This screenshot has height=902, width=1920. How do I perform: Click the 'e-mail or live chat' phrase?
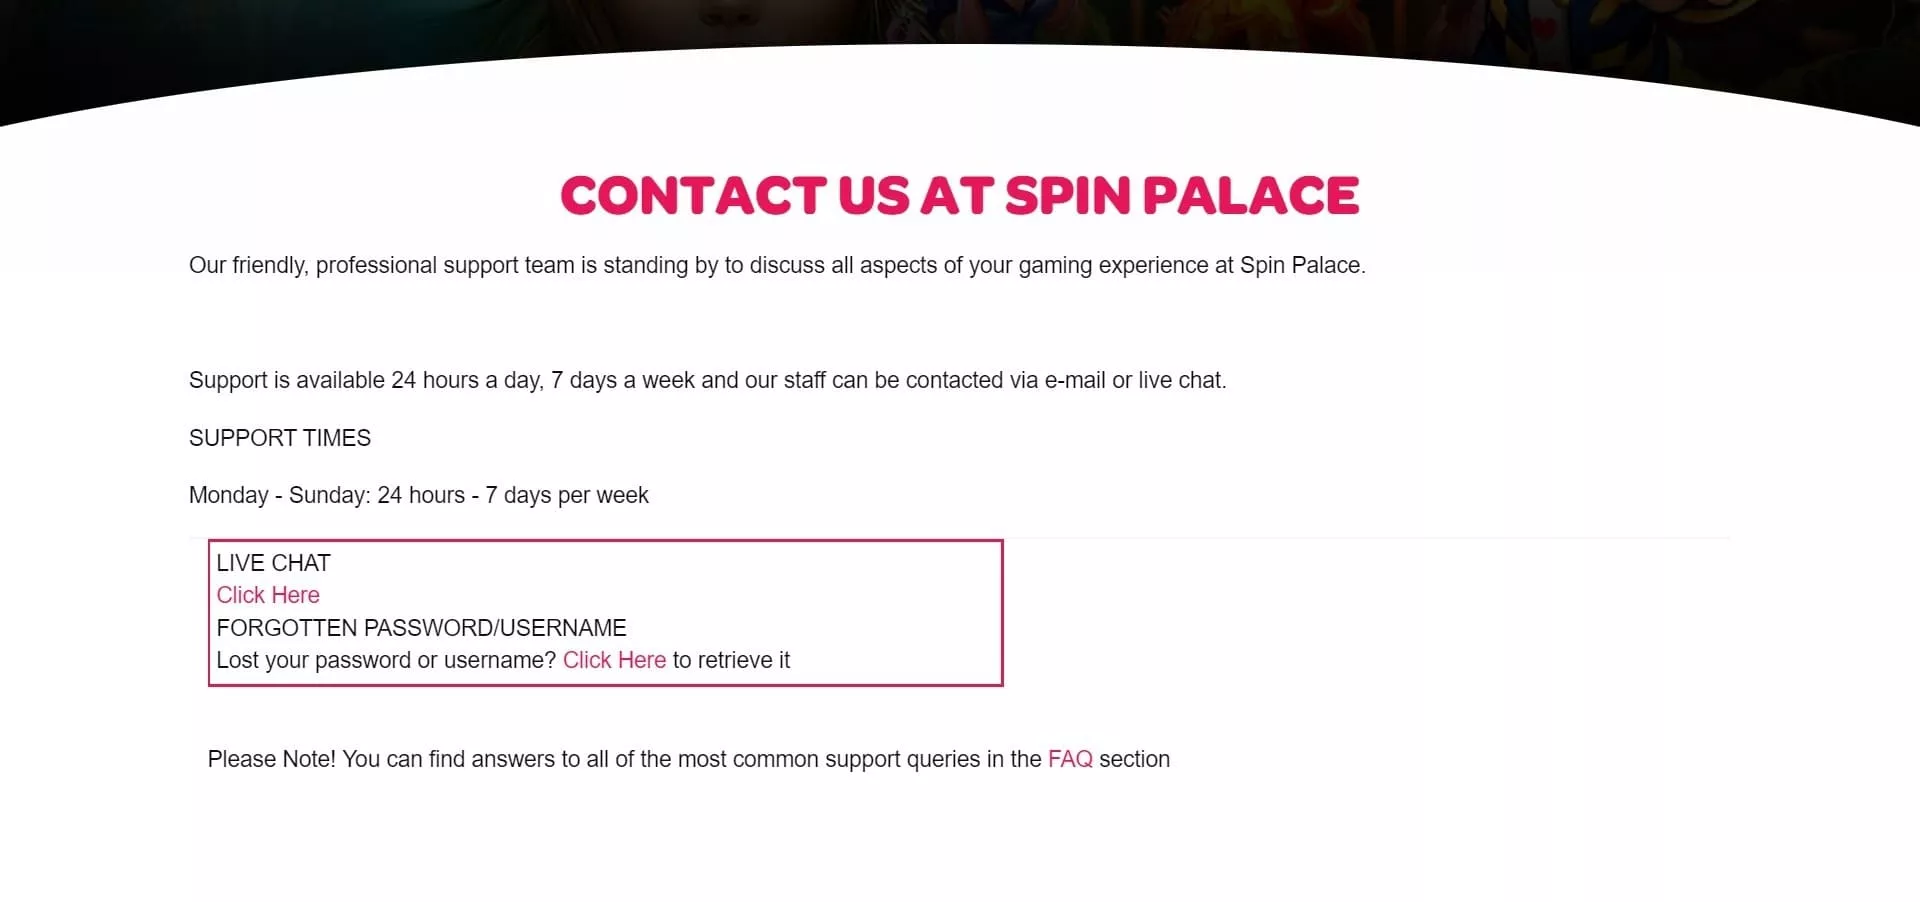(1134, 380)
